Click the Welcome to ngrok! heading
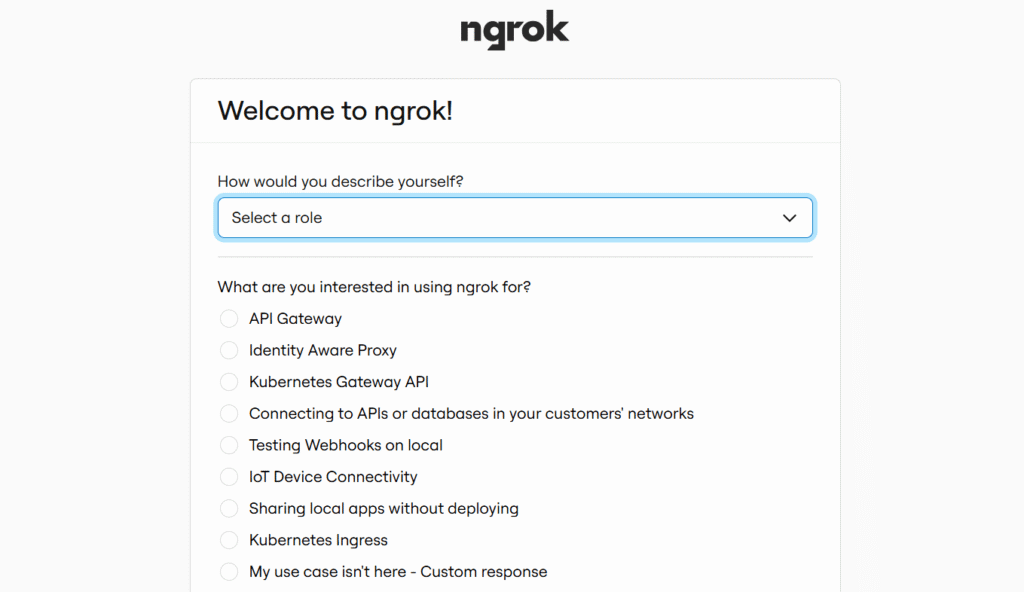1024x592 pixels. [x=335, y=111]
